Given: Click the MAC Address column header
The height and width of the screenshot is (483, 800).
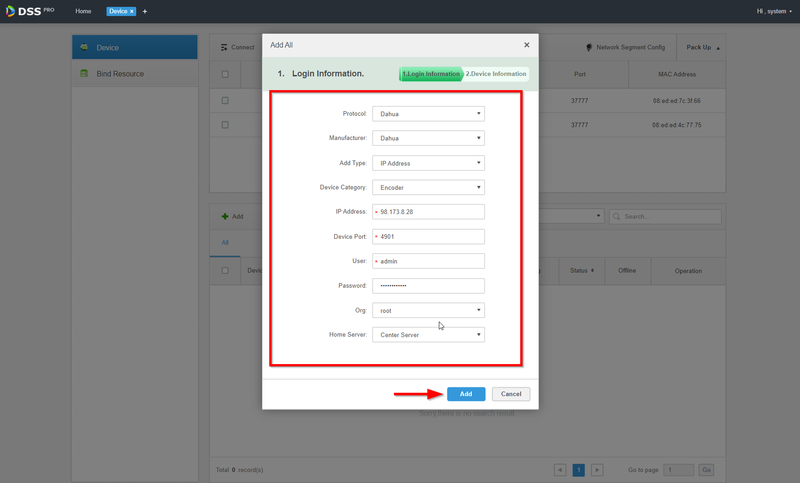Looking at the screenshot, I should pos(677,74).
